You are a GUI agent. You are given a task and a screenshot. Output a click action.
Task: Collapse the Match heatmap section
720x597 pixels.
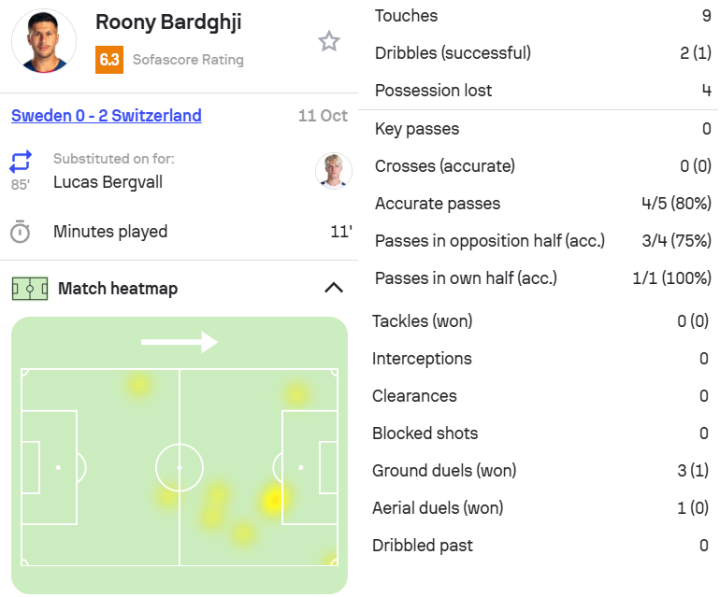coord(334,288)
